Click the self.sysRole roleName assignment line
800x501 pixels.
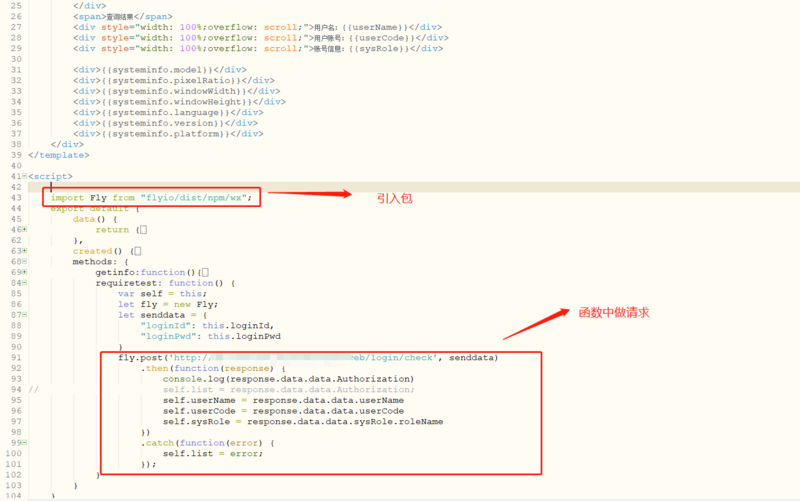(303, 422)
